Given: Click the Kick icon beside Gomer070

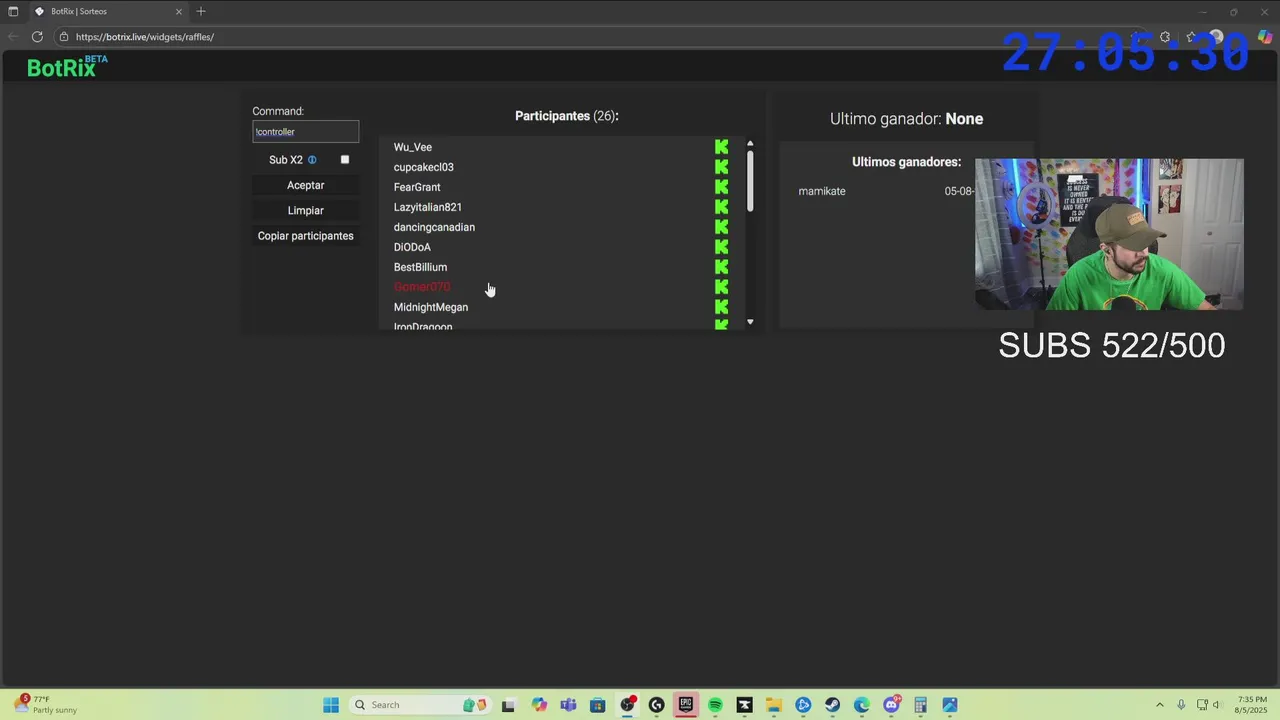Looking at the screenshot, I should click(722, 287).
